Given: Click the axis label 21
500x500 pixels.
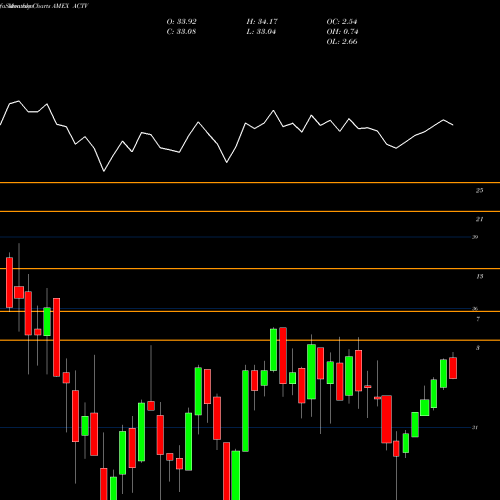Looking at the screenshot, I should 479,219.
